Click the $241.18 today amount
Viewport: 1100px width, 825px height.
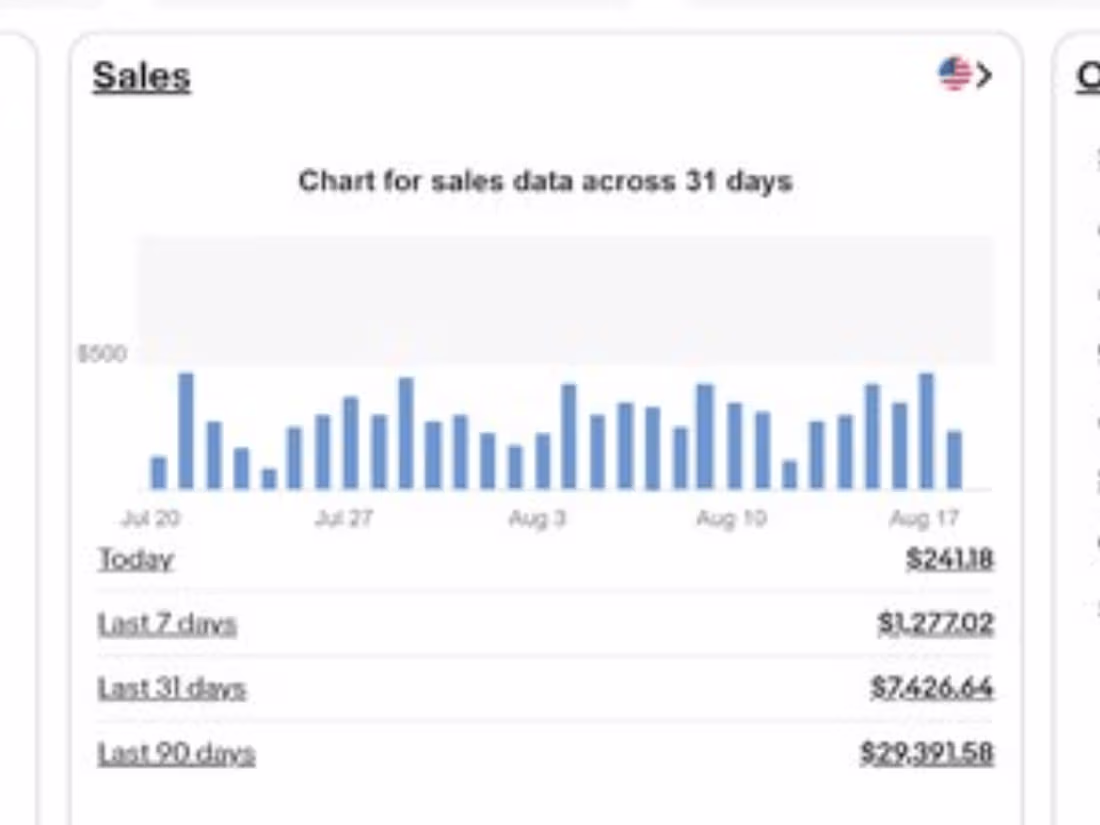coord(950,560)
